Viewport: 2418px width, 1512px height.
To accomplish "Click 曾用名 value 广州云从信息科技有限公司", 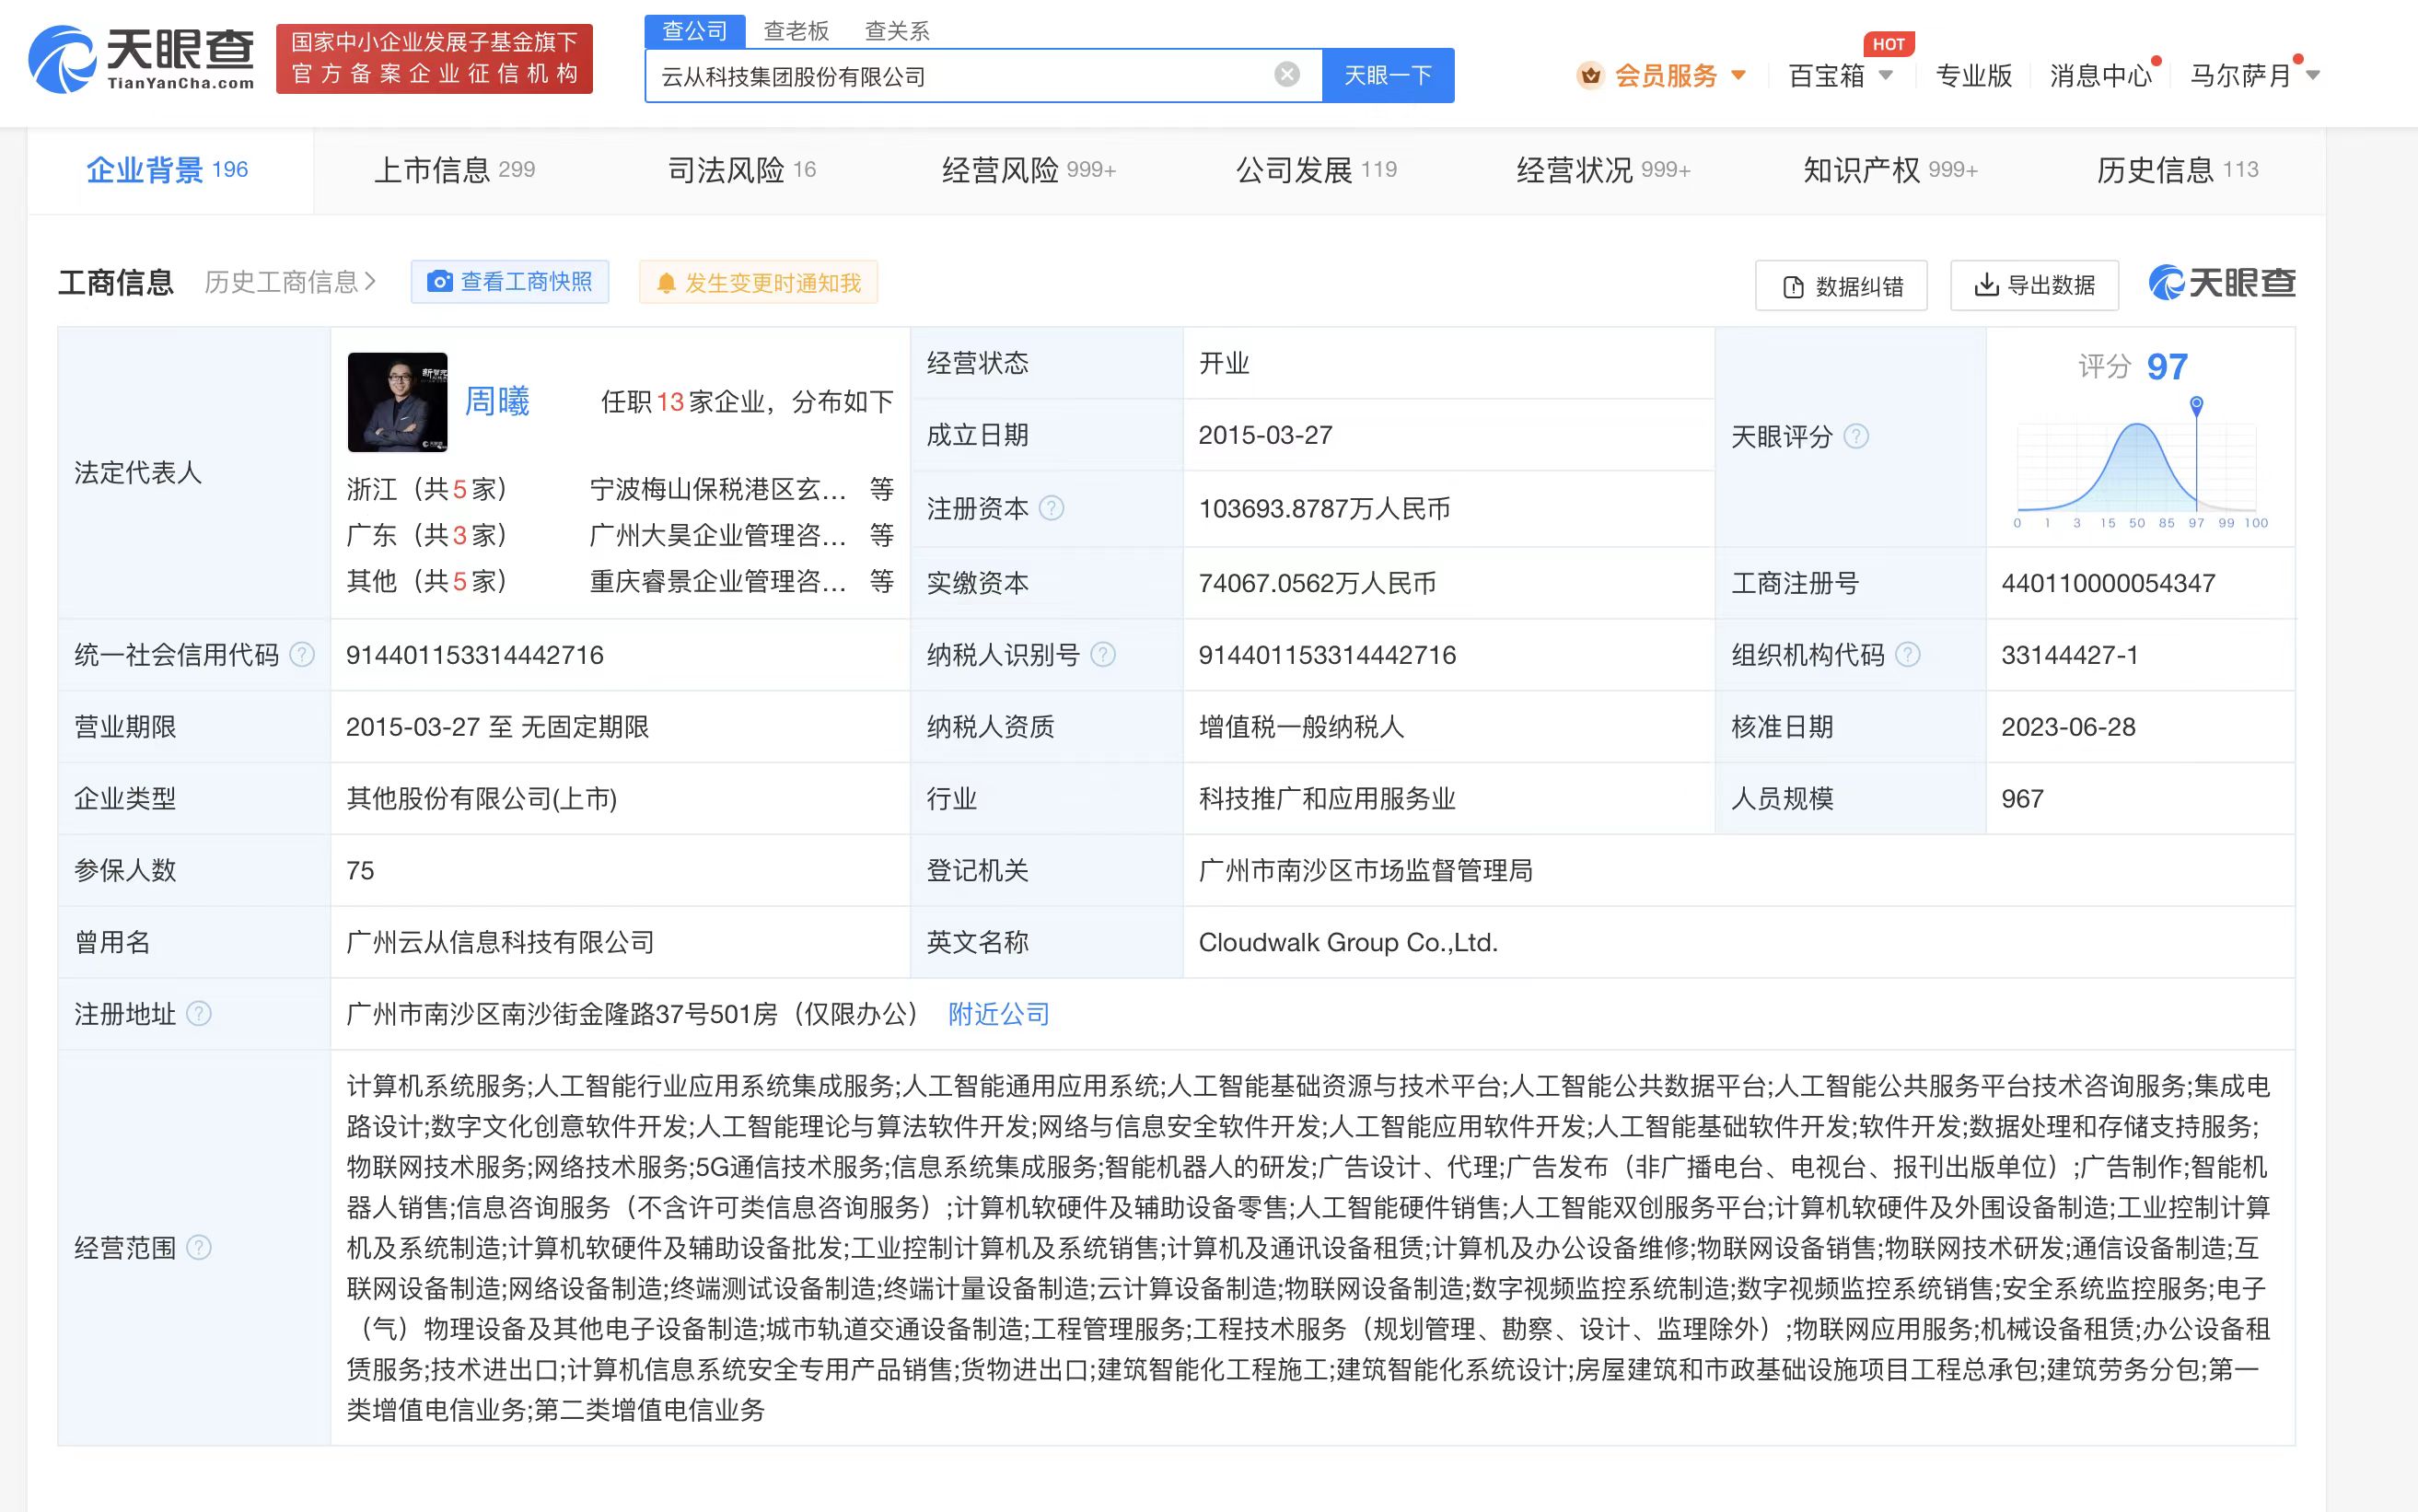I will [500, 942].
